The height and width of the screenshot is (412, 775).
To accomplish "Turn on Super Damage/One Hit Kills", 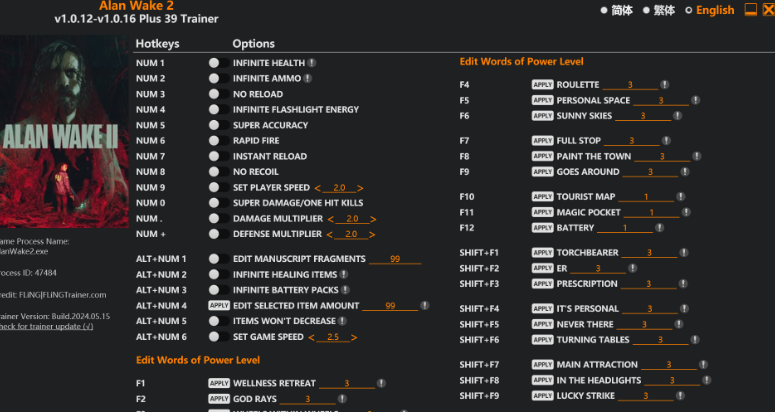I will pos(214,203).
